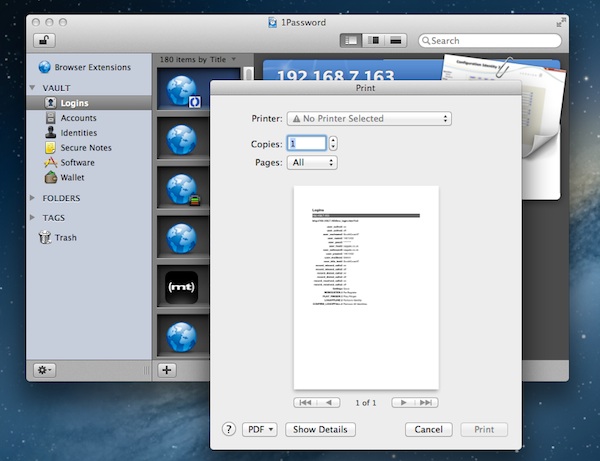This screenshot has width=600, height=461.
Task: Select Logins in the vault sidebar
Action: tap(89, 103)
